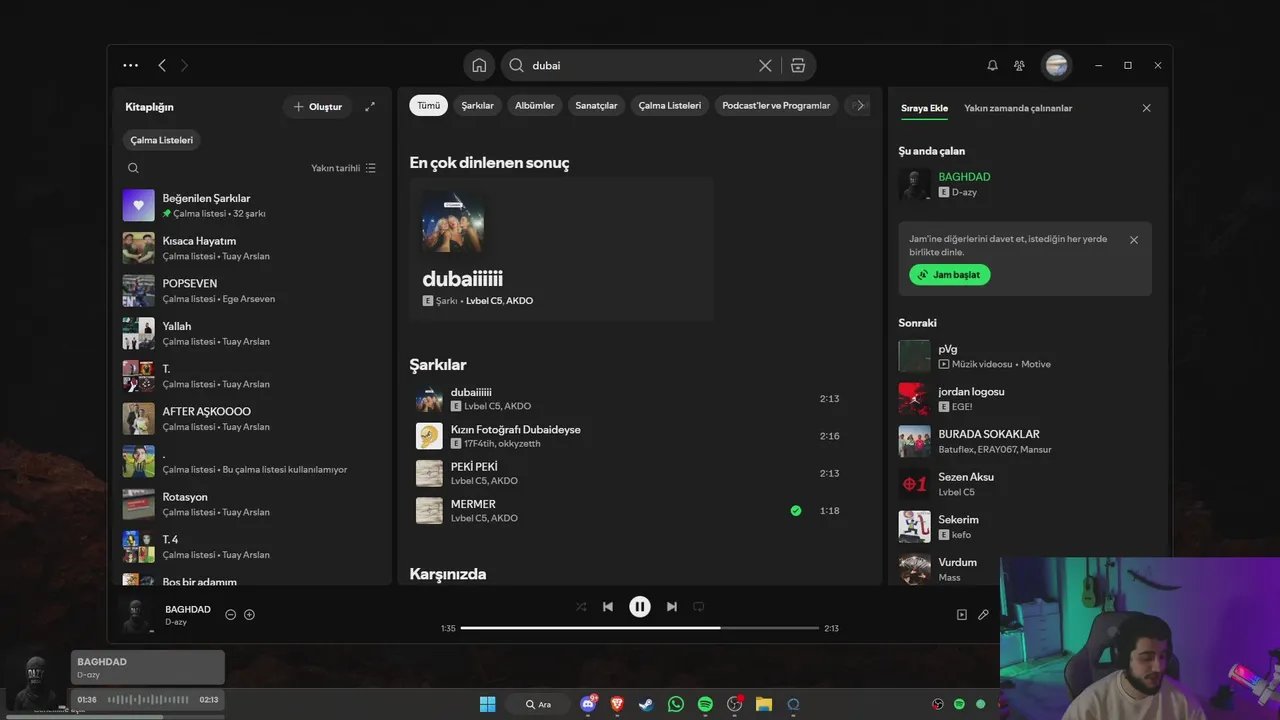Open the Windows Start menu

pyautogui.click(x=487, y=704)
